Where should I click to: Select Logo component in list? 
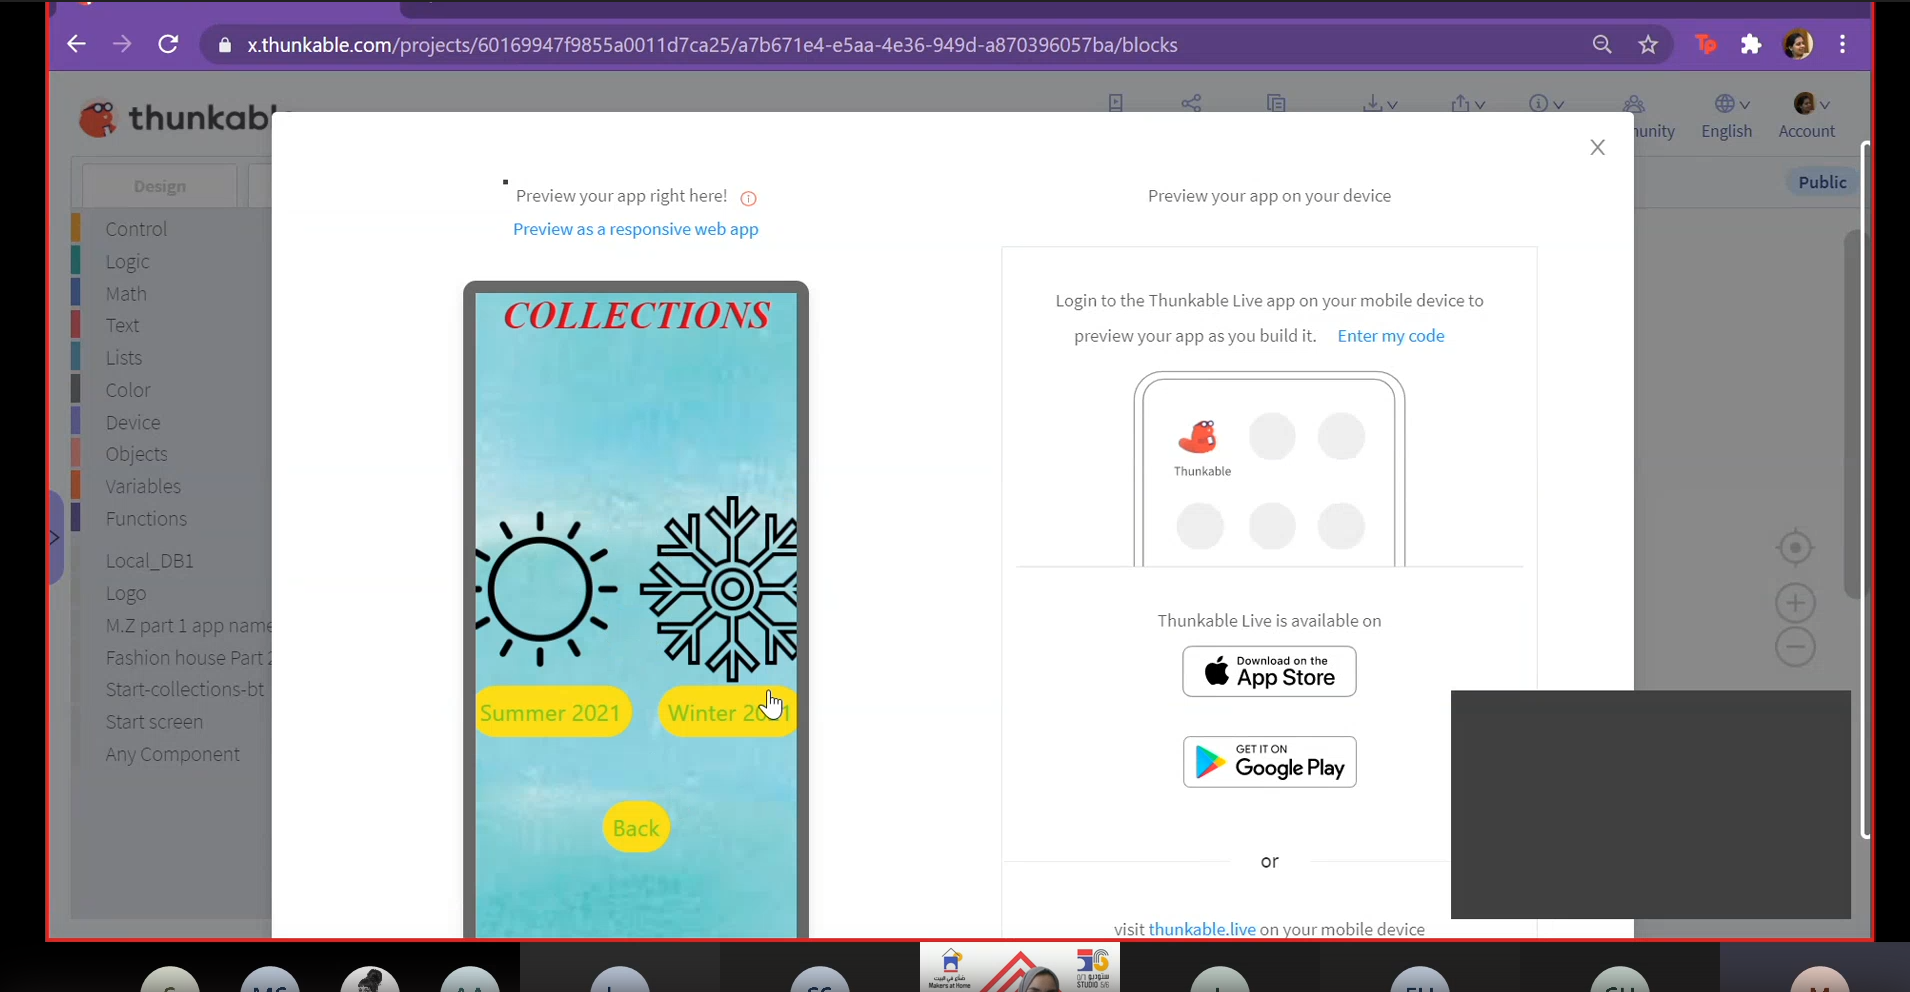coord(126,593)
